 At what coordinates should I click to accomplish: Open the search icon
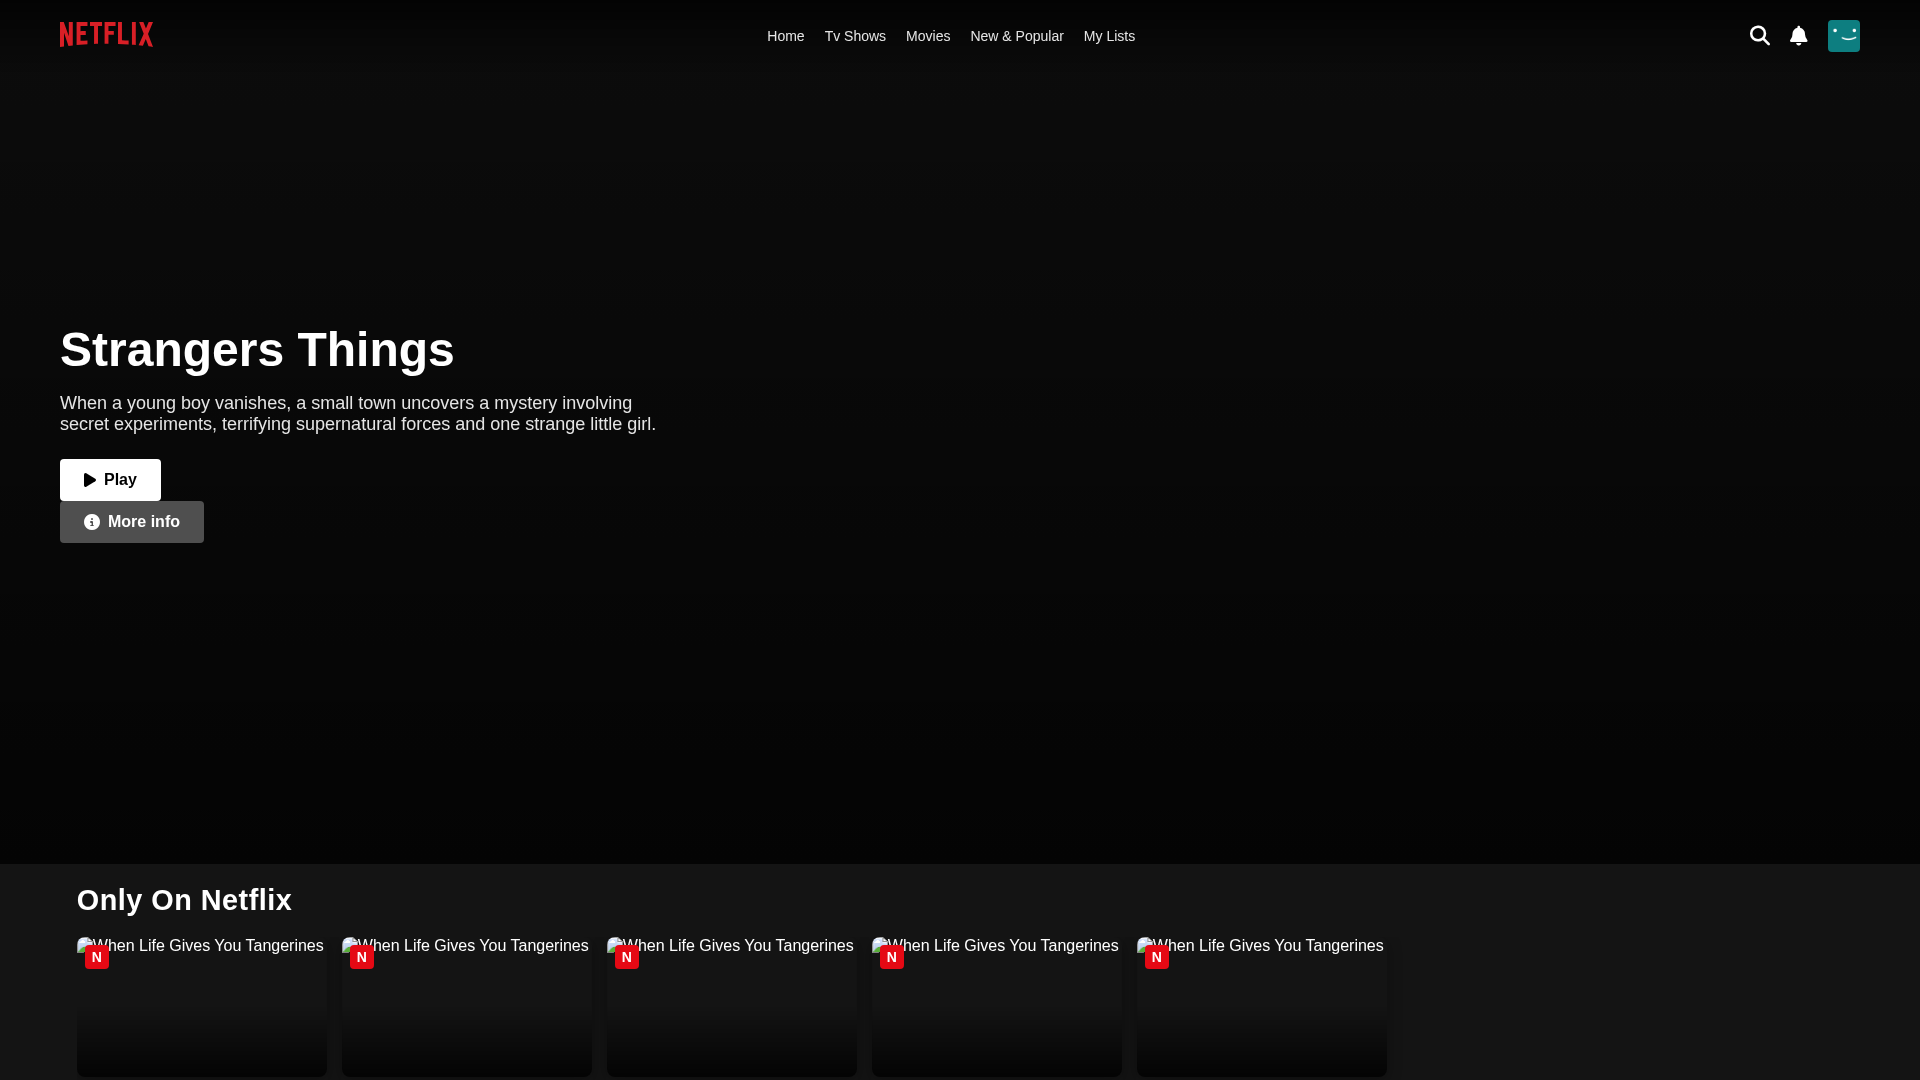1759,36
